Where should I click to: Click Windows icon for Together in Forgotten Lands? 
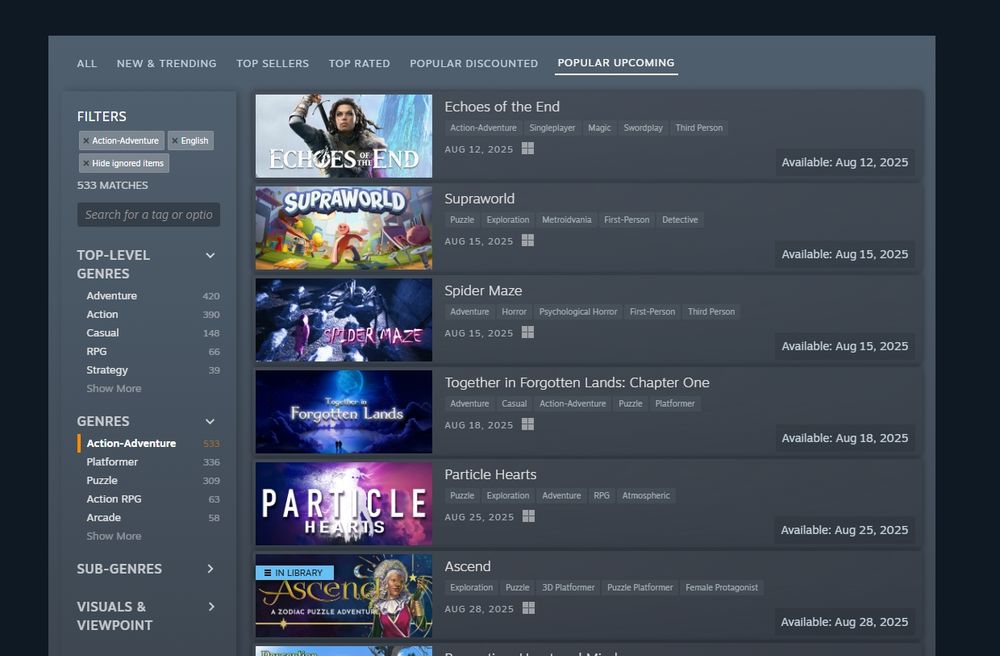tap(527, 424)
